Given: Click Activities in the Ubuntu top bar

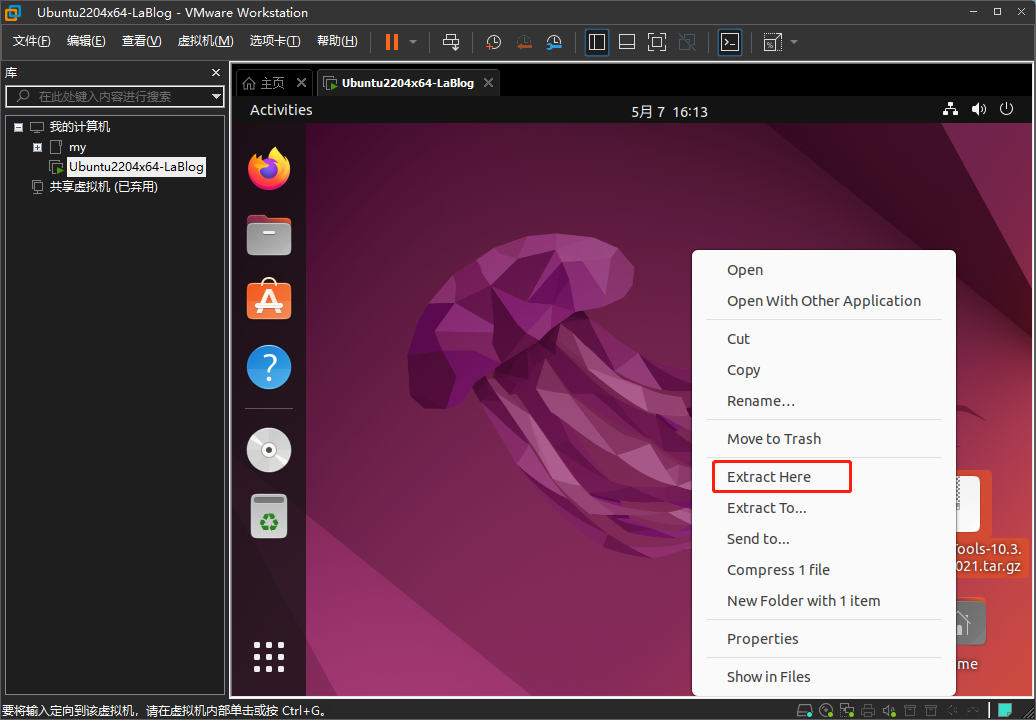Looking at the screenshot, I should tap(281, 110).
